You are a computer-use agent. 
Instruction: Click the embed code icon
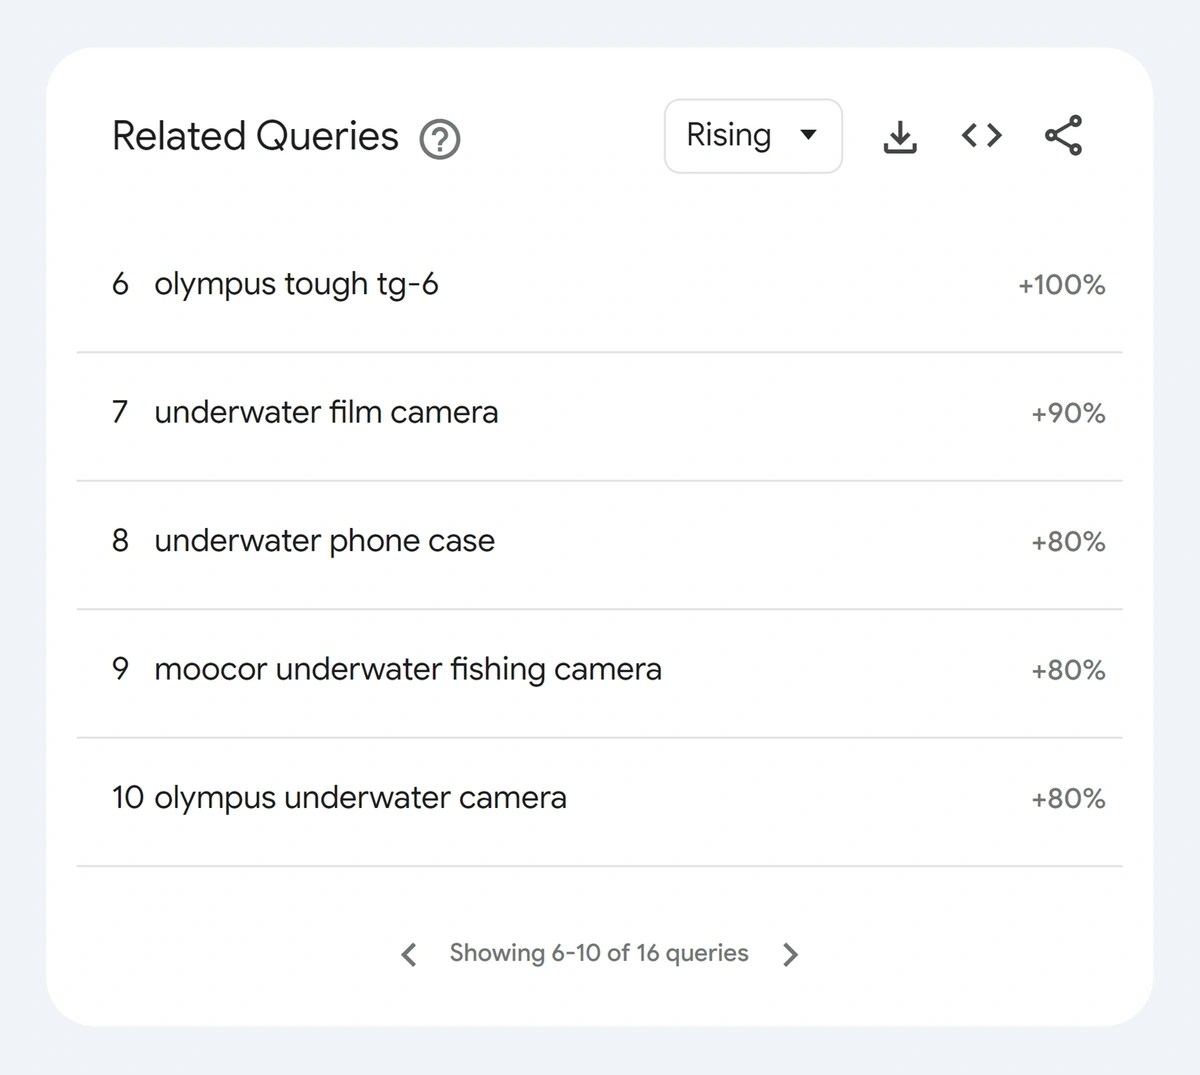(981, 135)
